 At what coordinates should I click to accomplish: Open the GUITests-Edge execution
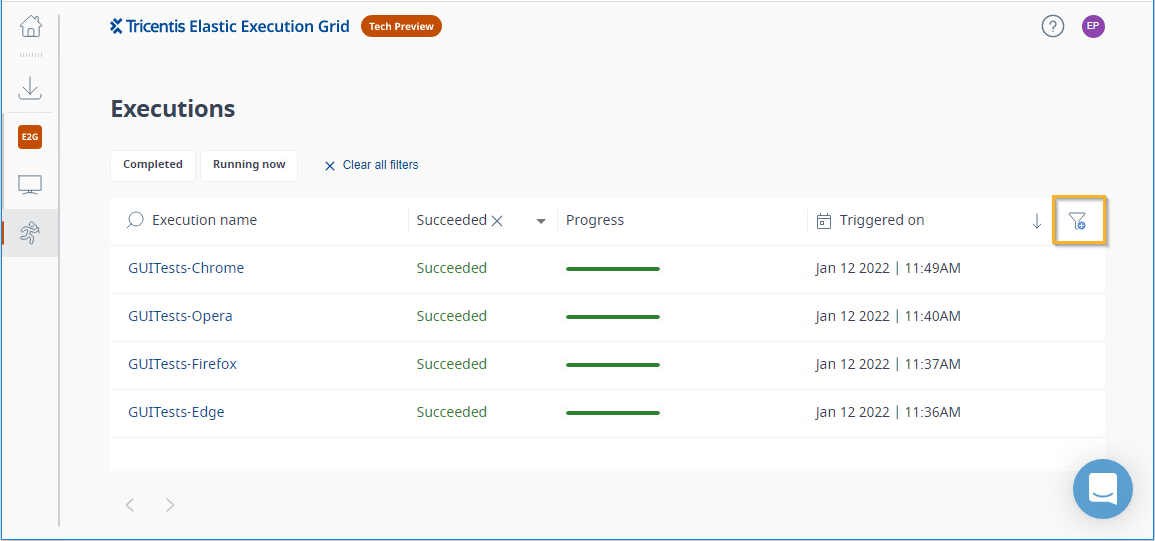[x=176, y=412]
